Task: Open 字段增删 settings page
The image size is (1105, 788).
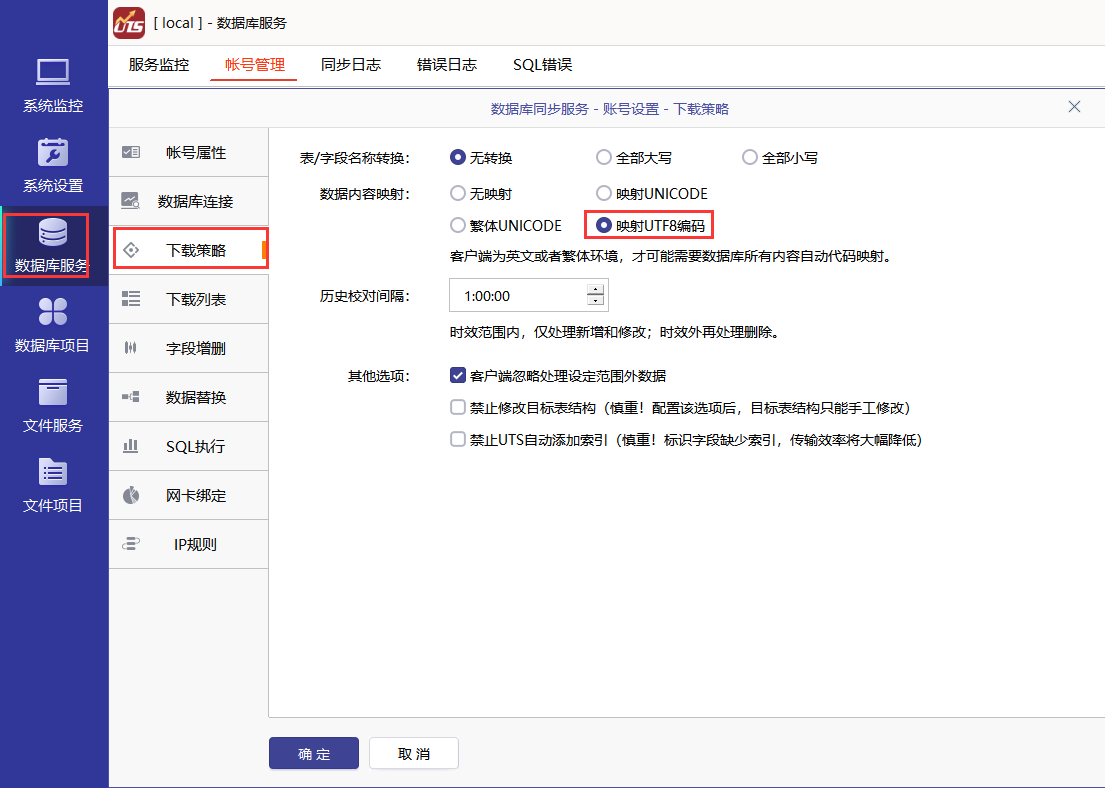Action: tap(189, 348)
